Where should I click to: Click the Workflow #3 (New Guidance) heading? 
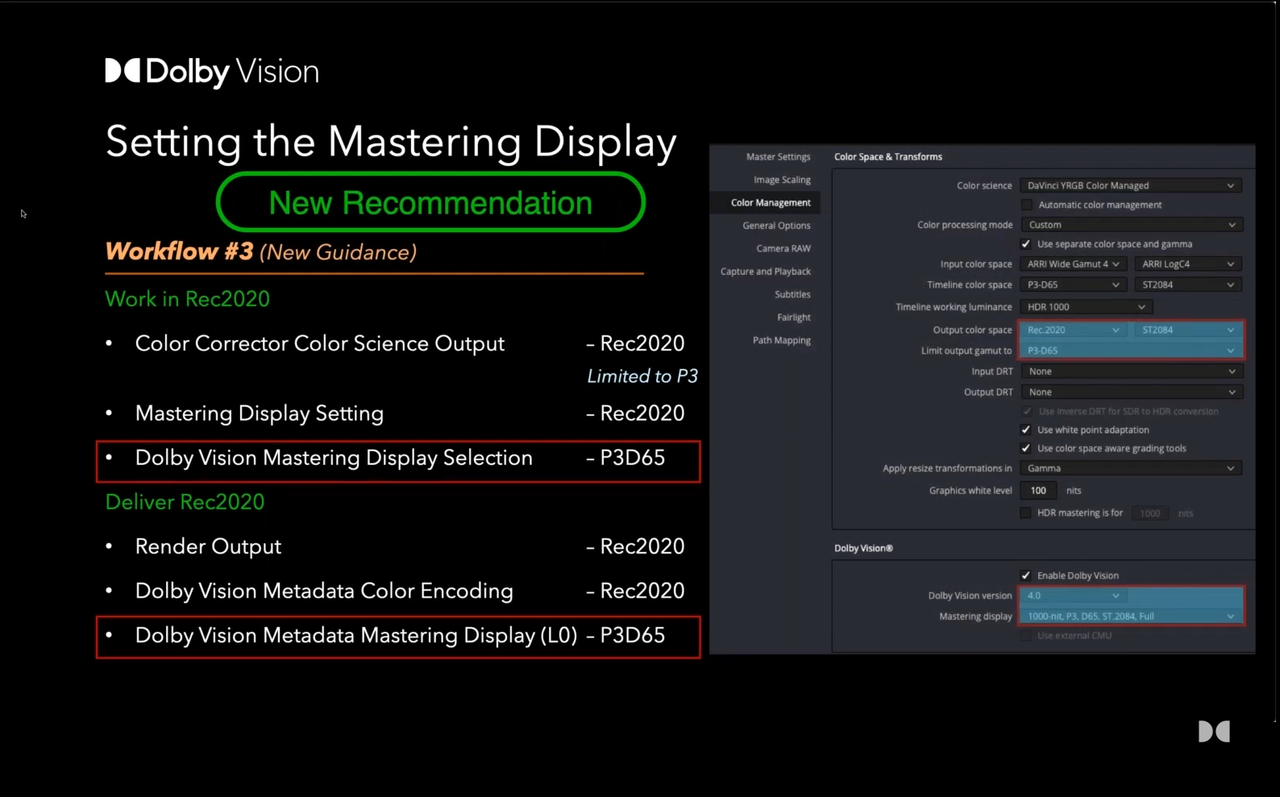261,252
